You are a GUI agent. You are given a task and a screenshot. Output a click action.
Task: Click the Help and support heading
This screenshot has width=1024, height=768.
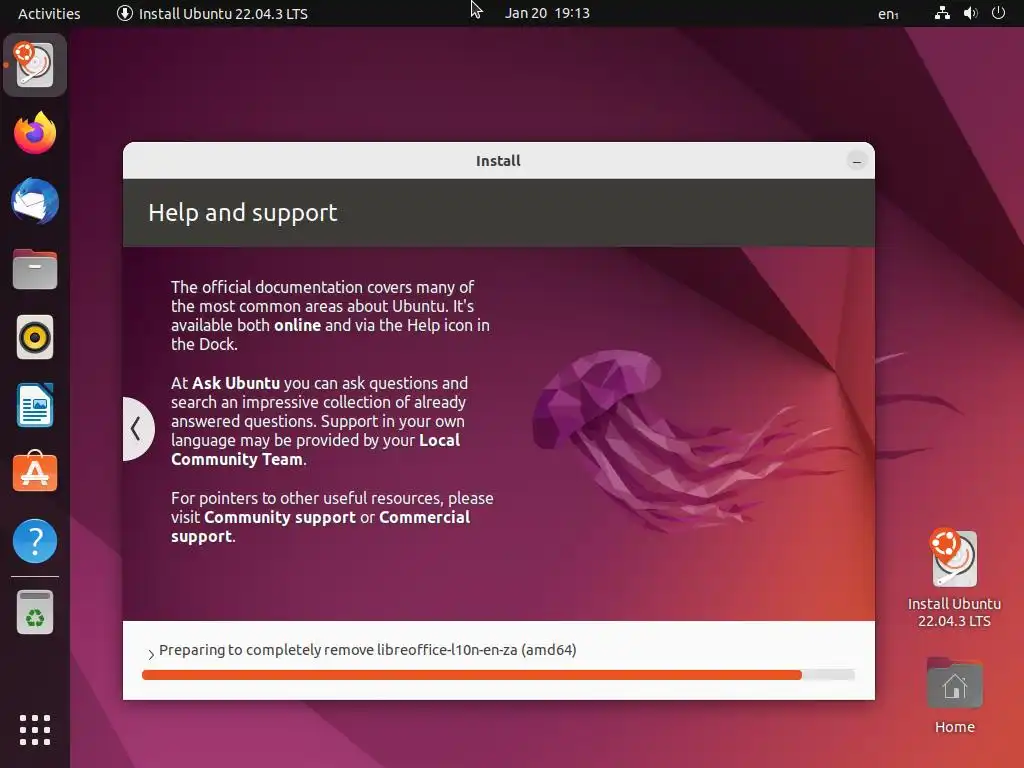point(242,213)
